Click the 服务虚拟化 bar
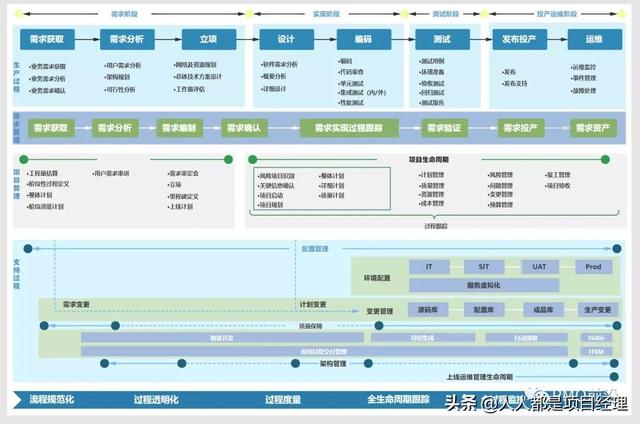The image size is (640, 424). pyautogui.click(x=484, y=285)
